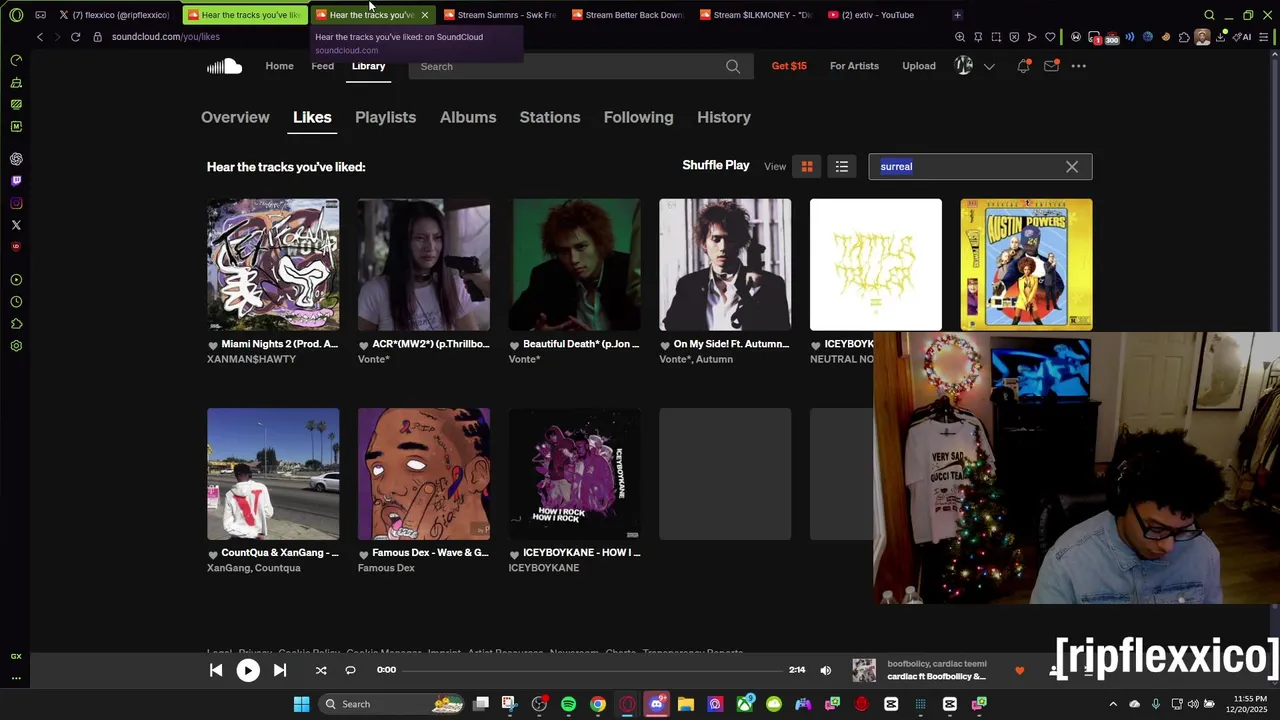Switch to the Playlists tab
This screenshot has height=720, width=1280.
pos(385,117)
